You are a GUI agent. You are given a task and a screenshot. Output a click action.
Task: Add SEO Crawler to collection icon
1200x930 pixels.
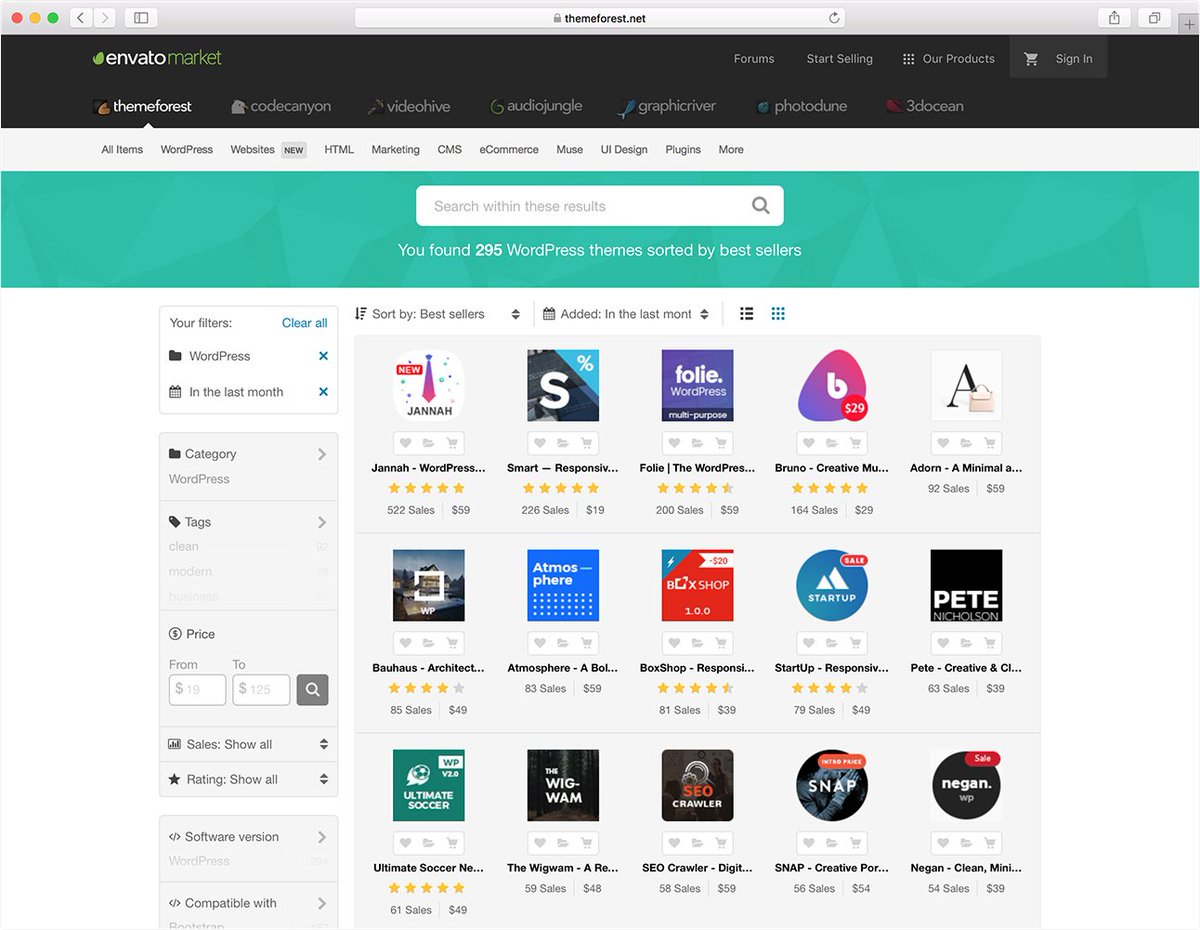[x=697, y=843]
